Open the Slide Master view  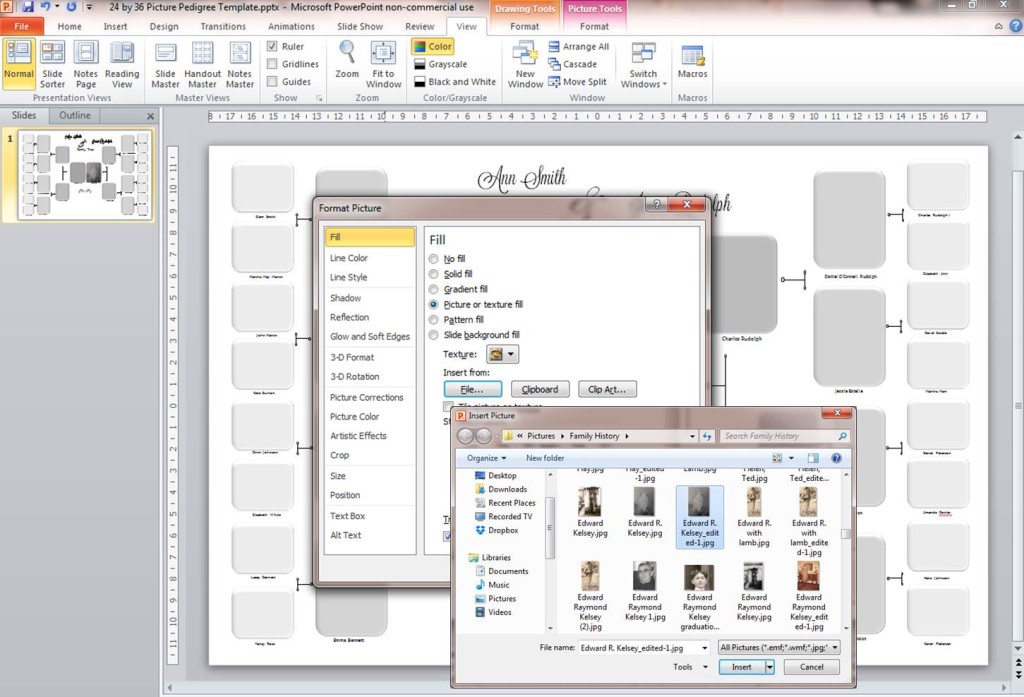click(x=165, y=63)
